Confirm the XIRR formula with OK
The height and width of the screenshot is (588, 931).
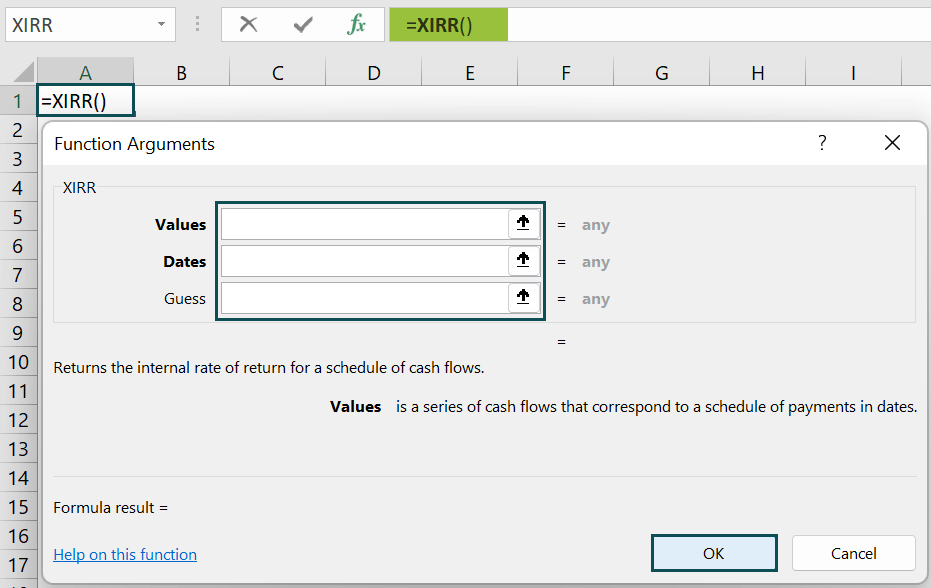point(713,552)
